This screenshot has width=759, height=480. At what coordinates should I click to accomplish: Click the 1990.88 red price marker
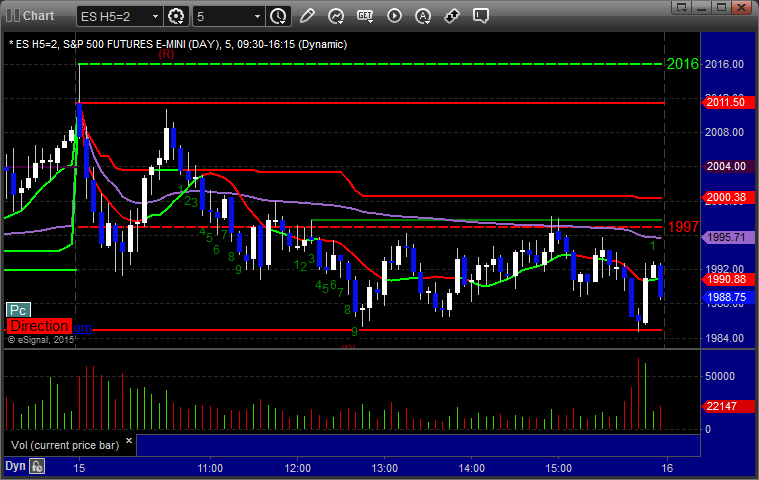728,280
